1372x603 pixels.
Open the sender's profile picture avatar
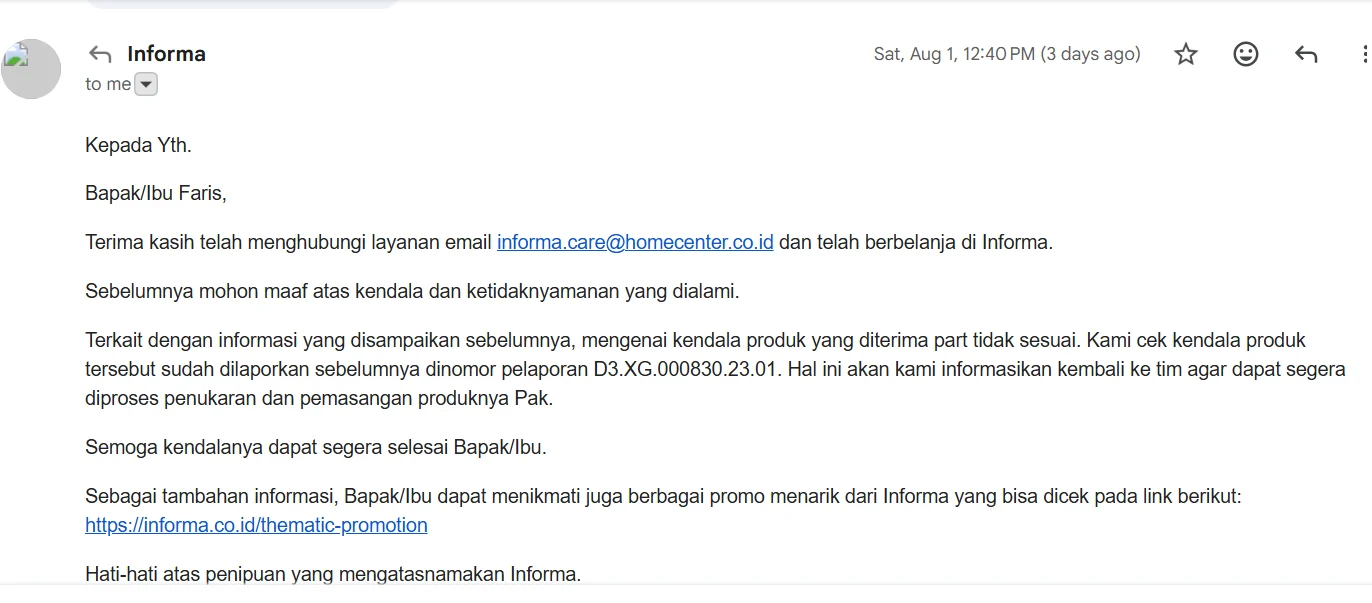pos(31,69)
